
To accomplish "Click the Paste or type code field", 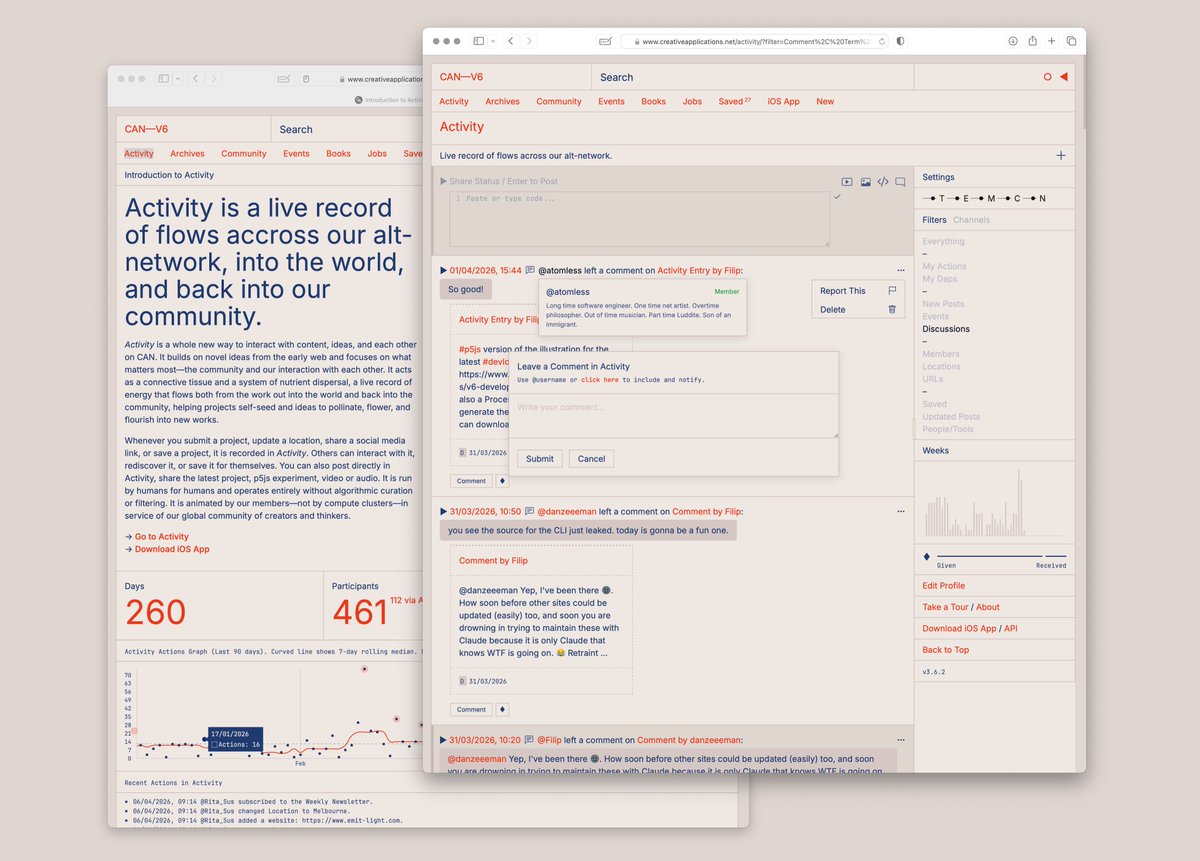I will 639,219.
